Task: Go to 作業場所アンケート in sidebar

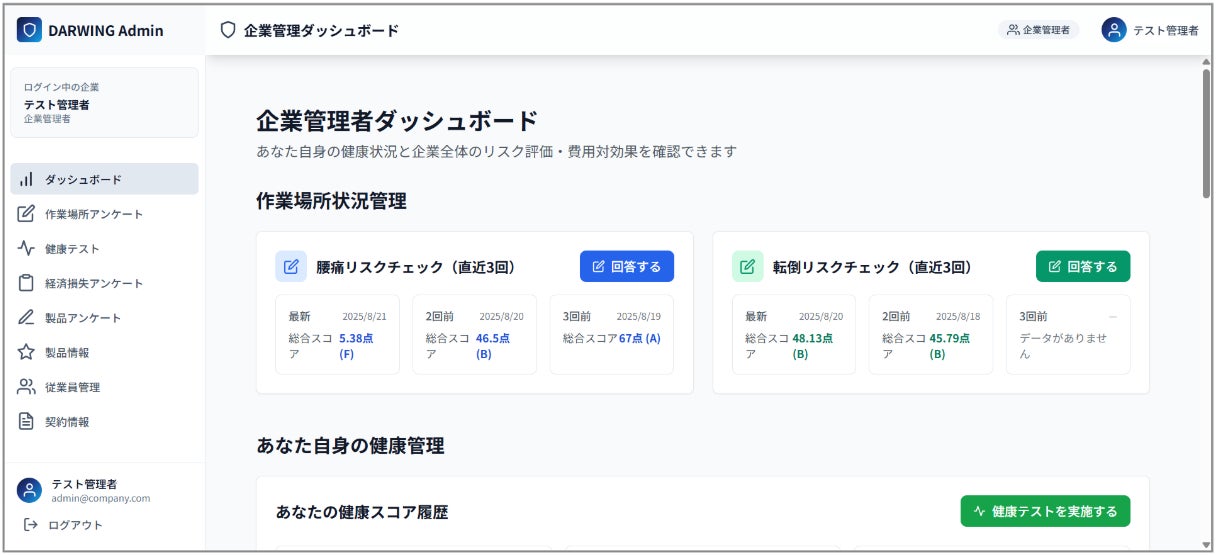Action: [x=94, y=214]
